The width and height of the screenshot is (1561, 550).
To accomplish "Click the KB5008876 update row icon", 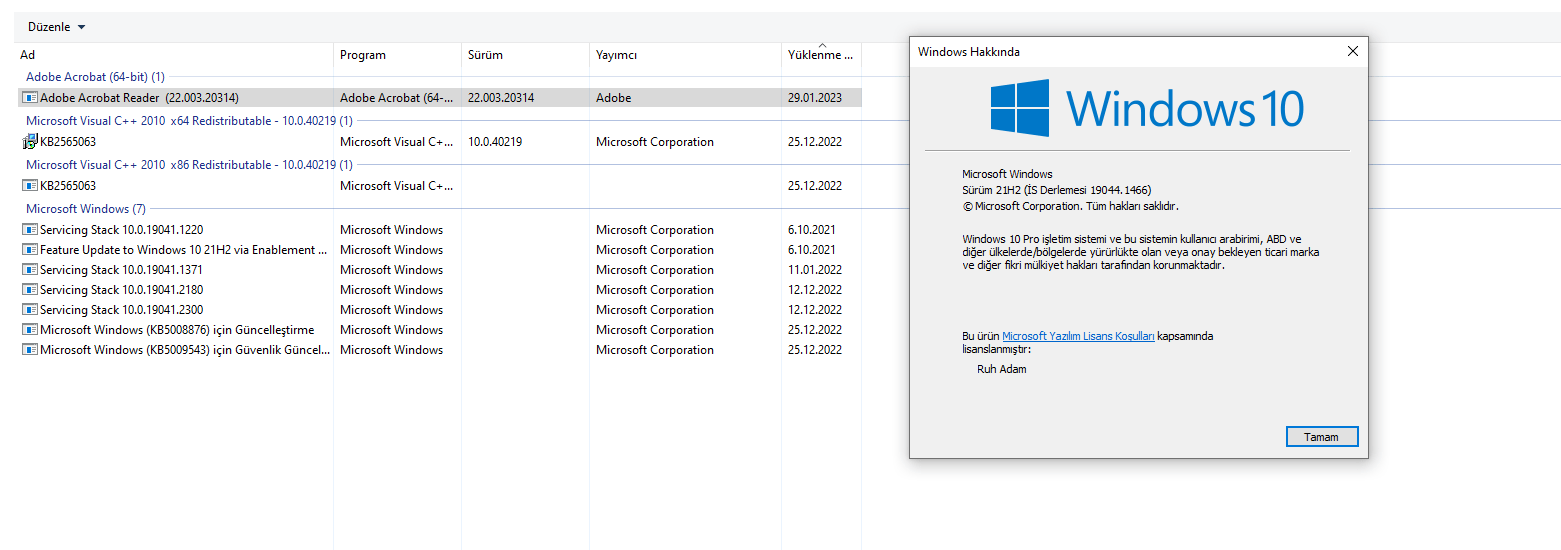I will 30,330.
